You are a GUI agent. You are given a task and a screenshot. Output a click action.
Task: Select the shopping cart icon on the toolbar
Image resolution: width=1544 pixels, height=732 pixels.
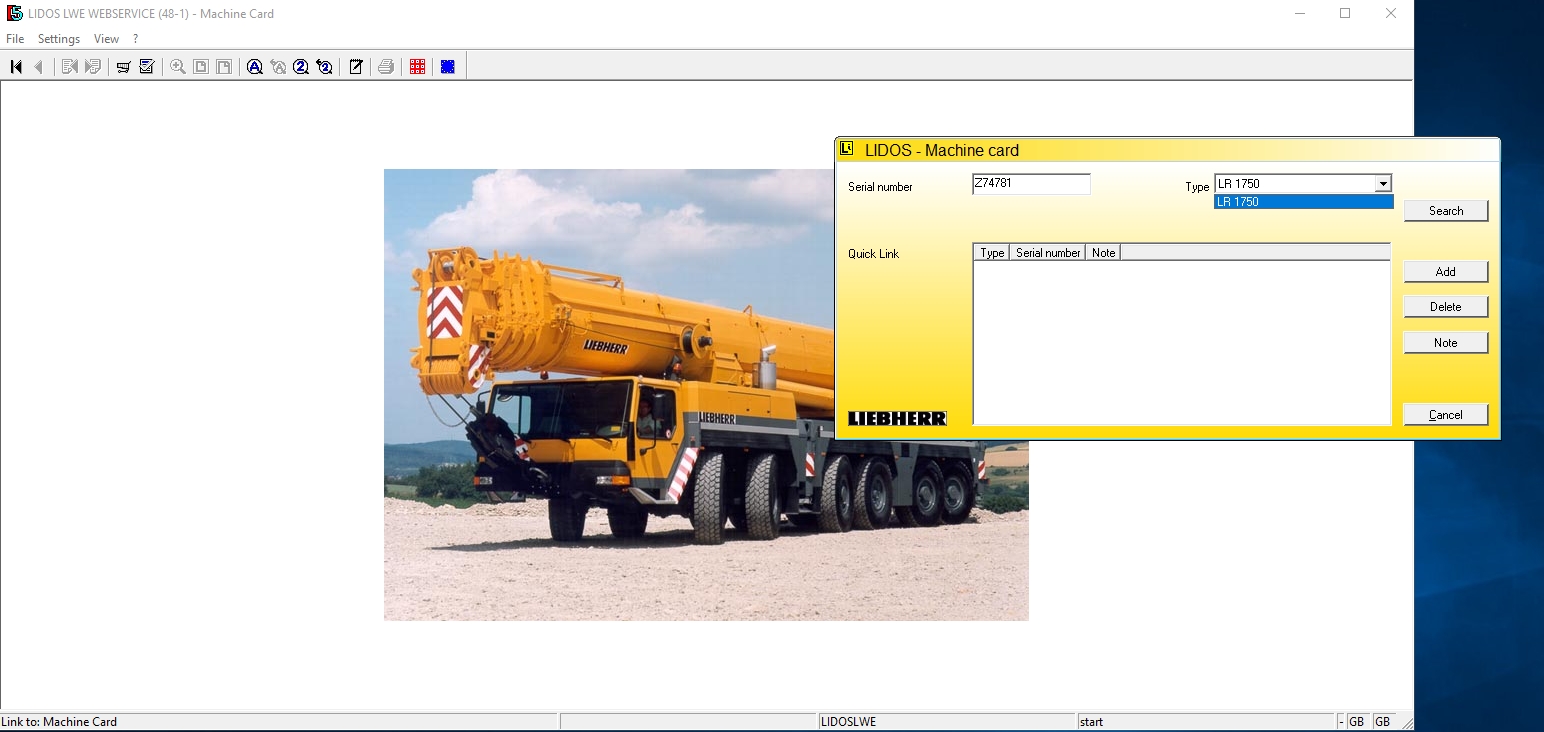click(x=122, y=66)
